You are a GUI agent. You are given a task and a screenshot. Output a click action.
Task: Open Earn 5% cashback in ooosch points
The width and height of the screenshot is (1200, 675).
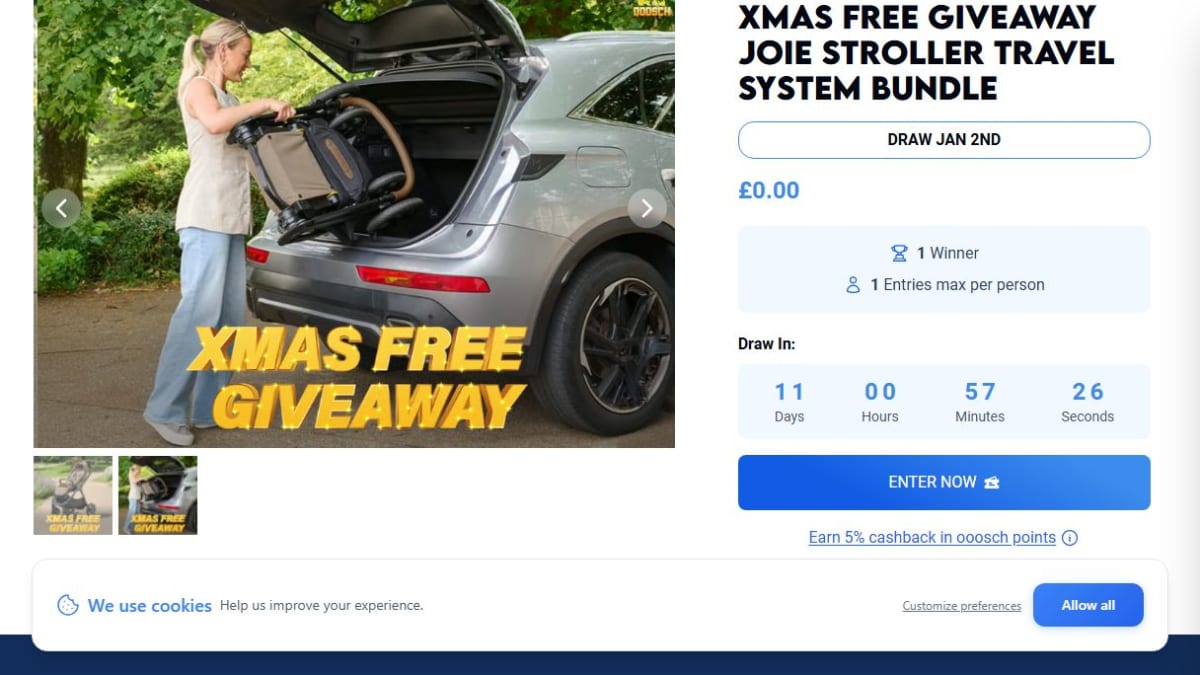[x=932, y=538]
